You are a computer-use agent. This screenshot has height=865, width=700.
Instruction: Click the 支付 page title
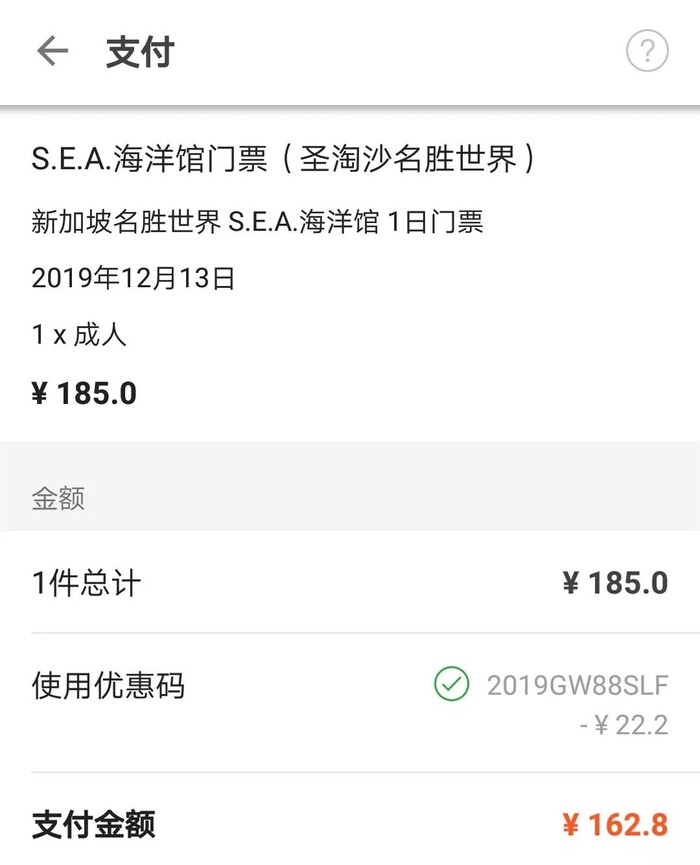point(140,52)
